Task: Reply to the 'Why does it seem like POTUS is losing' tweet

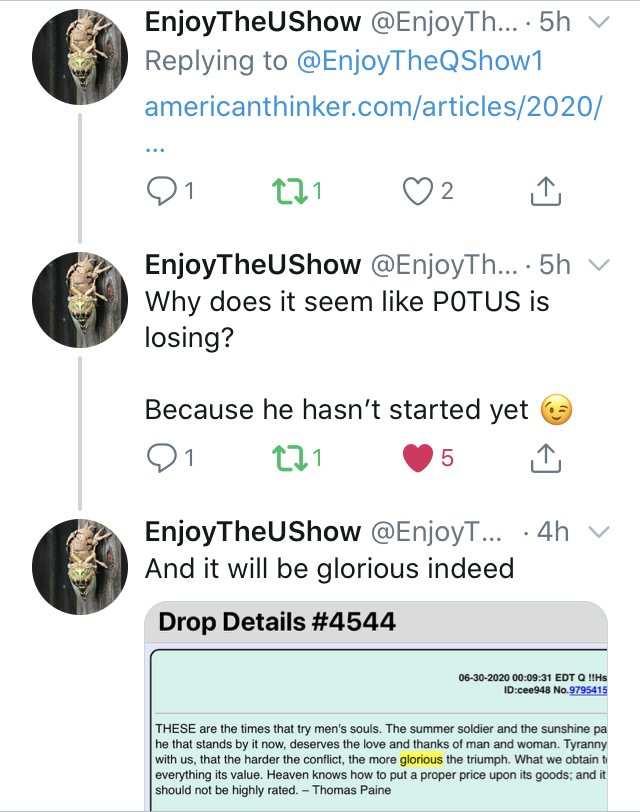Action: pos(162,458)
